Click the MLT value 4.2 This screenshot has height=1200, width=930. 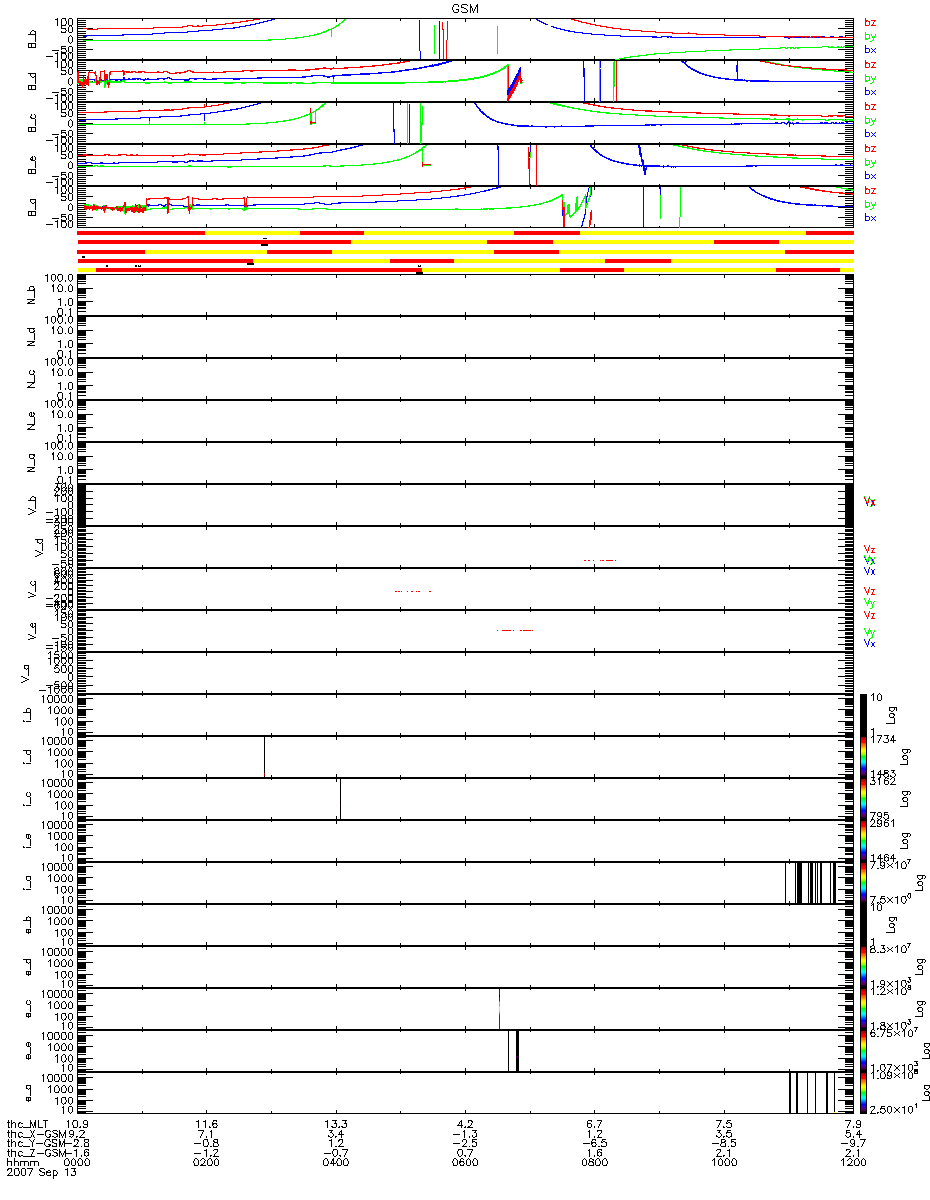[465, 1124]
